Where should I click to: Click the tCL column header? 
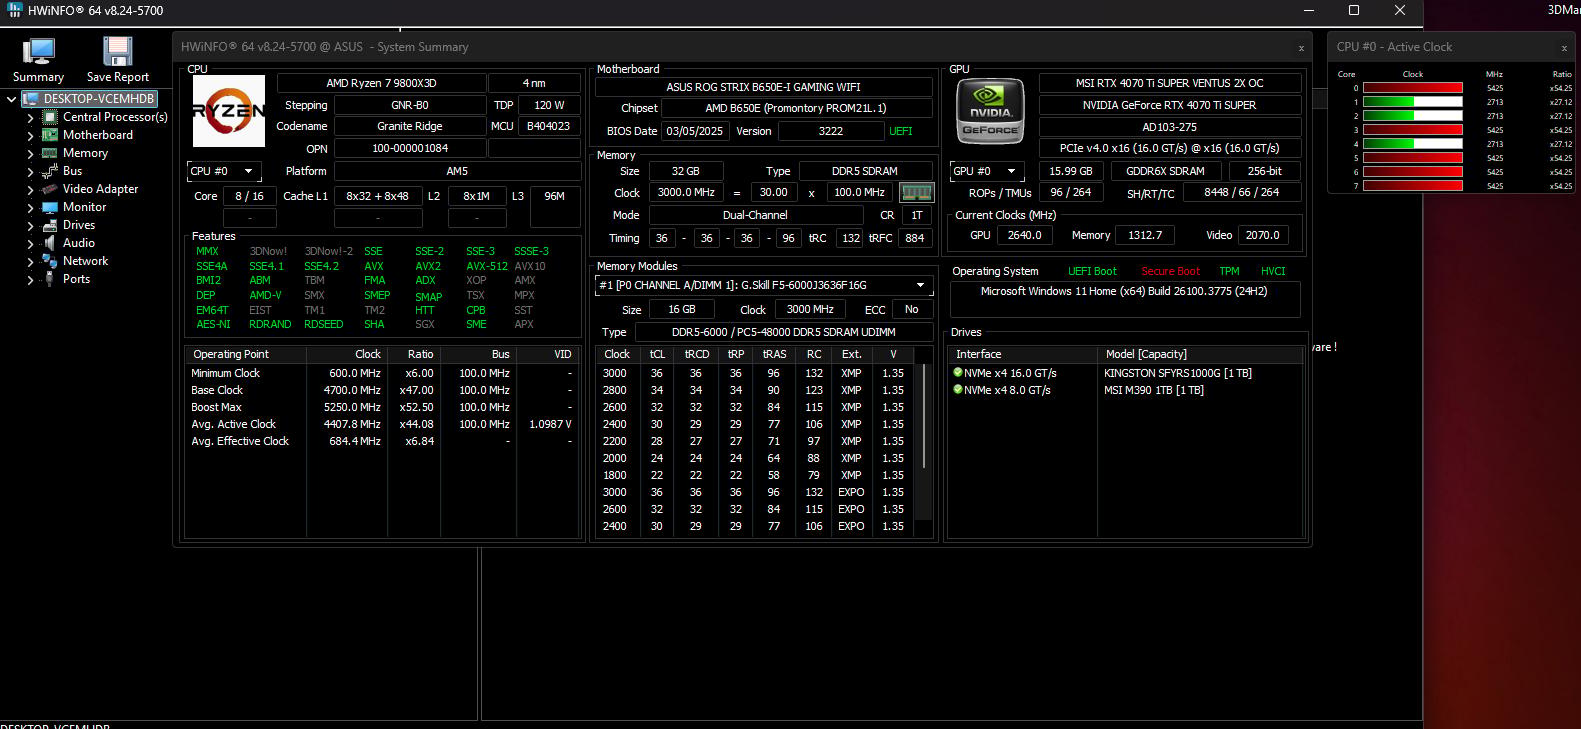[657, 354]
